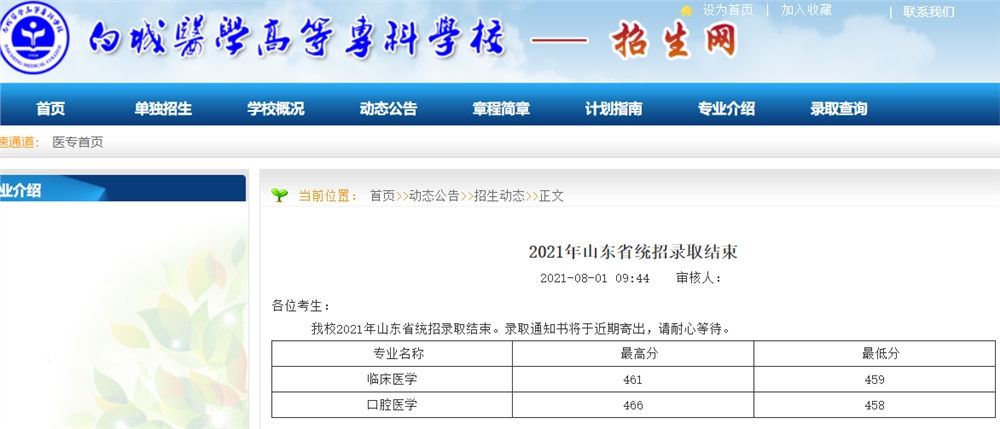Click the paragraph about 录取通知书将于近期寄出
Image resolution: width=1000 pixels, height=429 pixels.
click(520, 330)
